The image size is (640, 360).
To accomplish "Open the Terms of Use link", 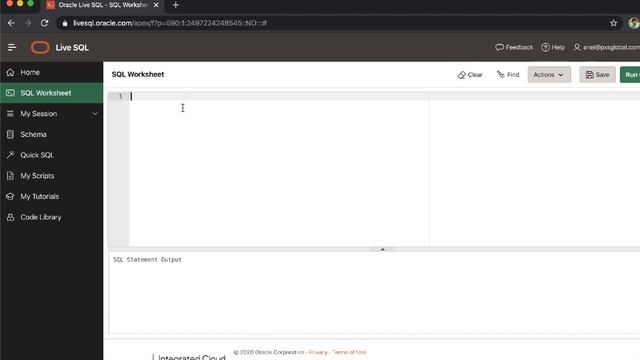I will 349,352.
